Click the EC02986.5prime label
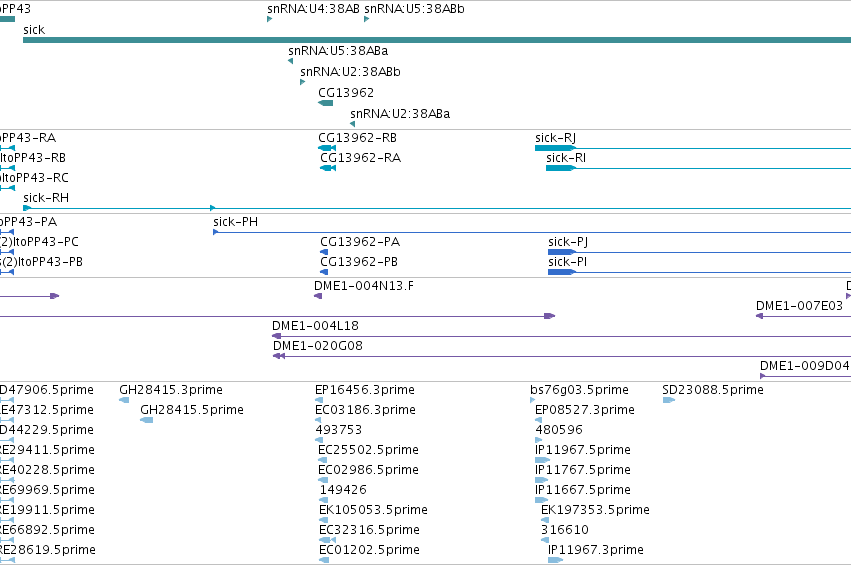The height and width of the screenshot is (565, 851). (x=369, y=471)
